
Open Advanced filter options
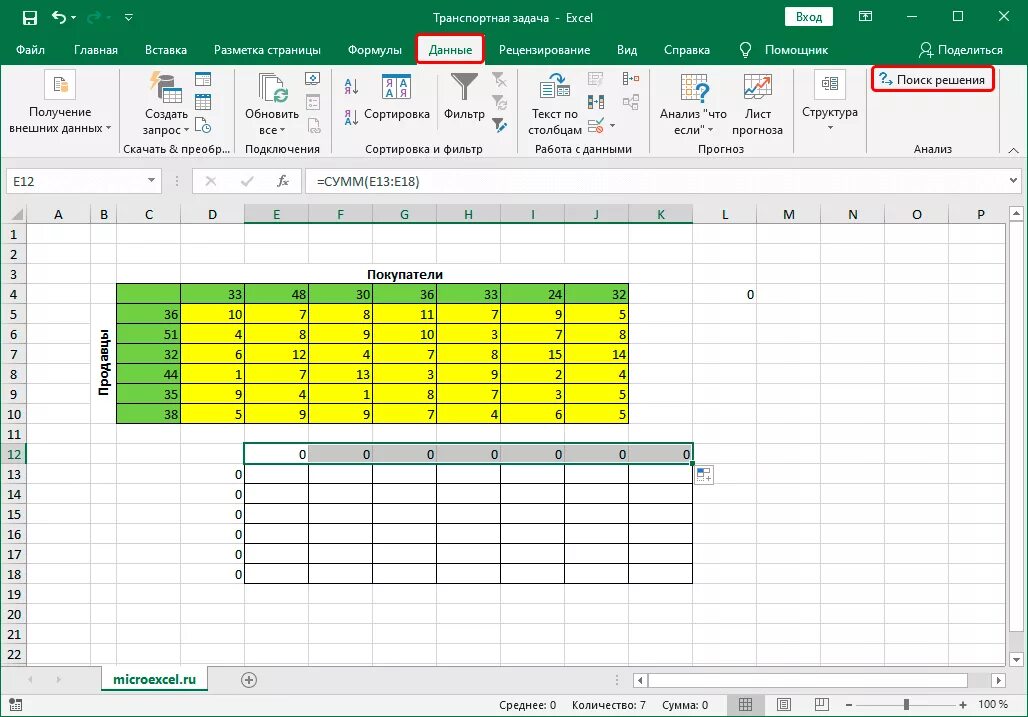tap(499, 125)
